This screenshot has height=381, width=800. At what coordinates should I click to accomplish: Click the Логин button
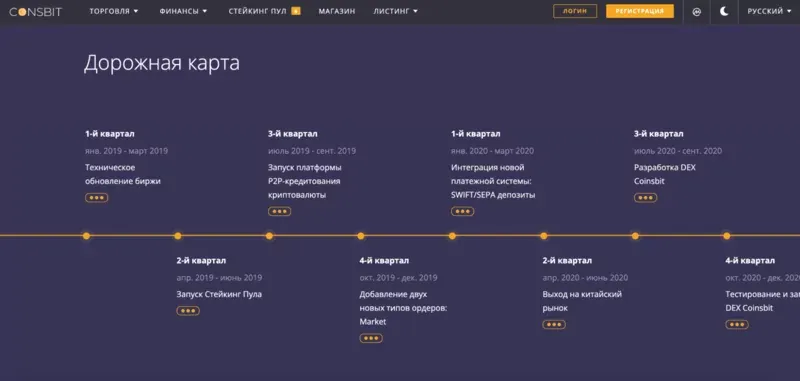(575, 11)
